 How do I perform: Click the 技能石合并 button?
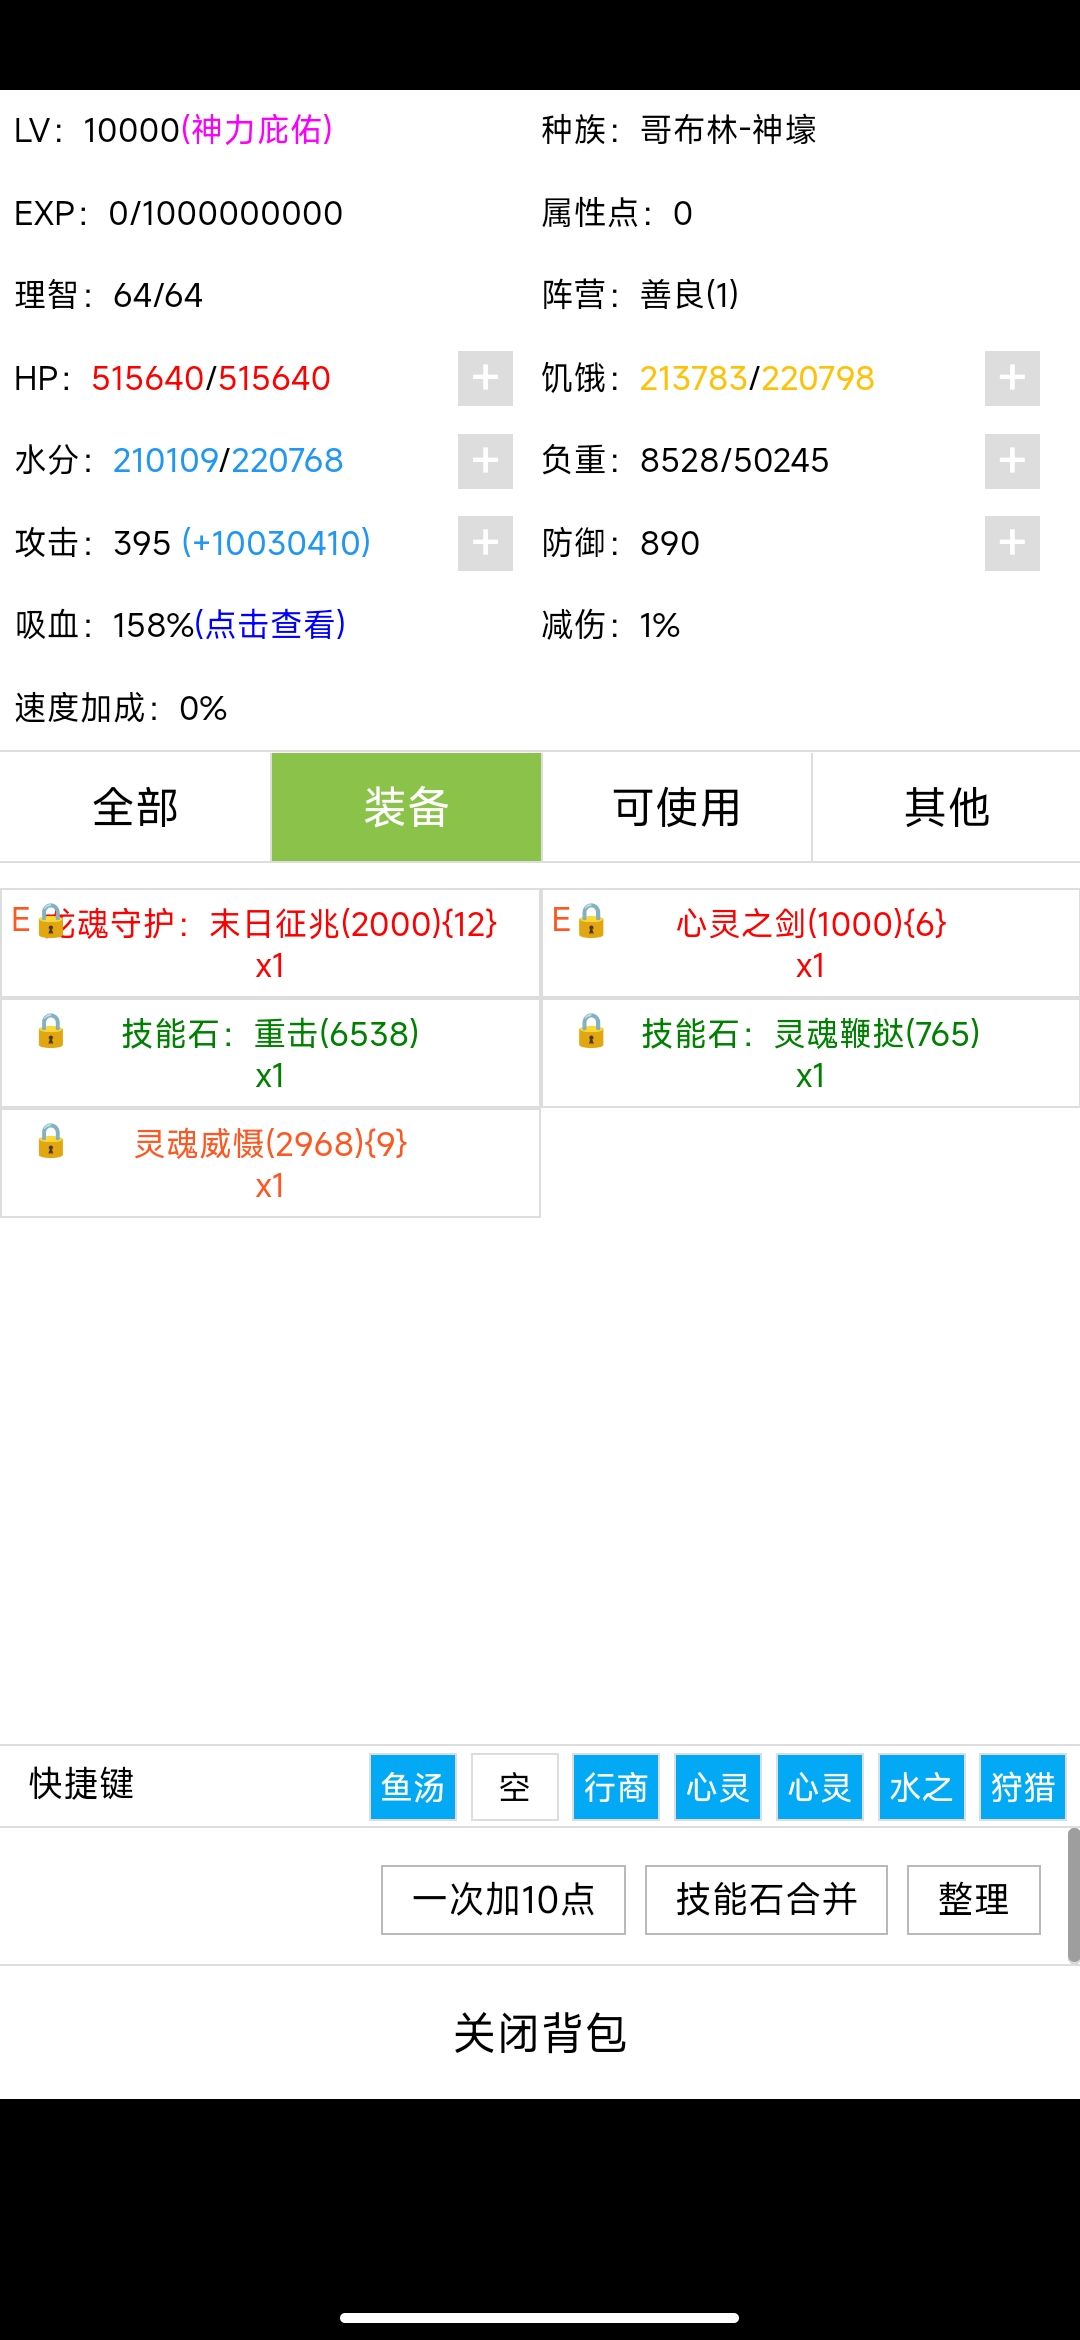(x=766, y=1900)
